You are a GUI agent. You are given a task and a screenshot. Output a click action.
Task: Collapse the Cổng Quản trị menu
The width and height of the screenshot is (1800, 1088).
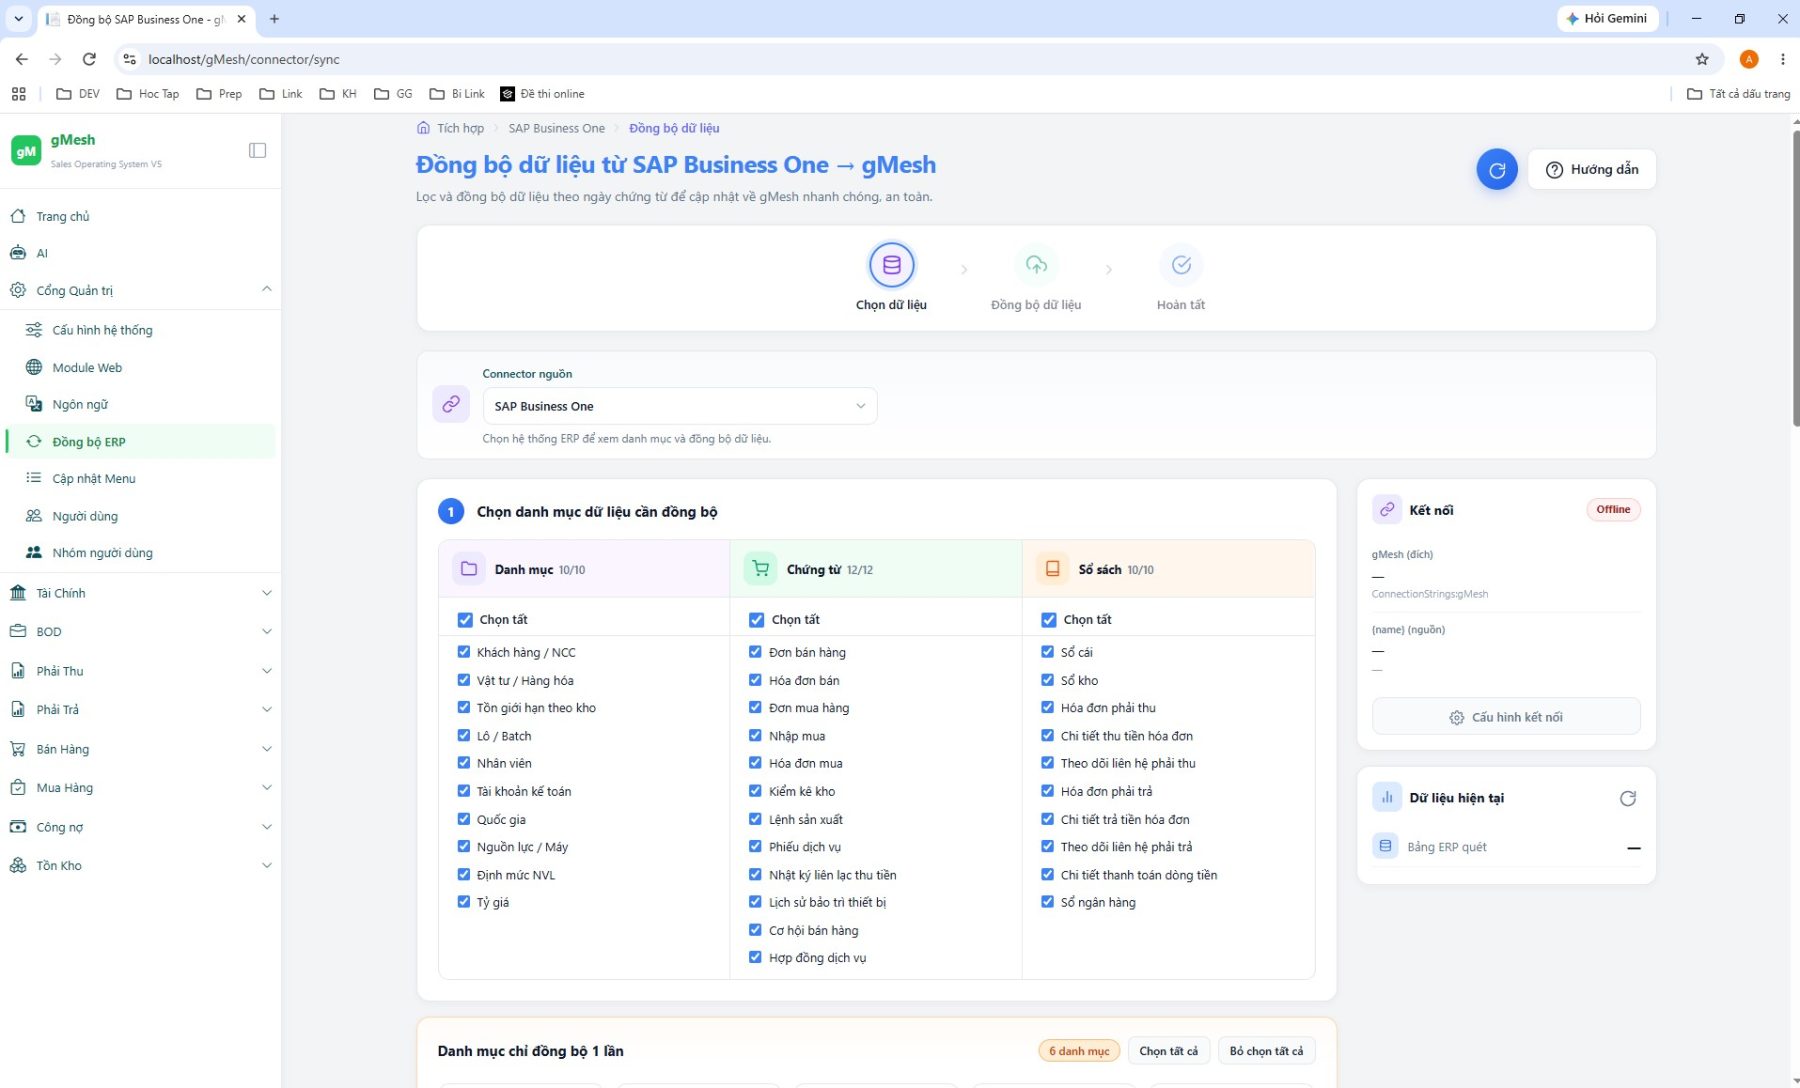140,291
